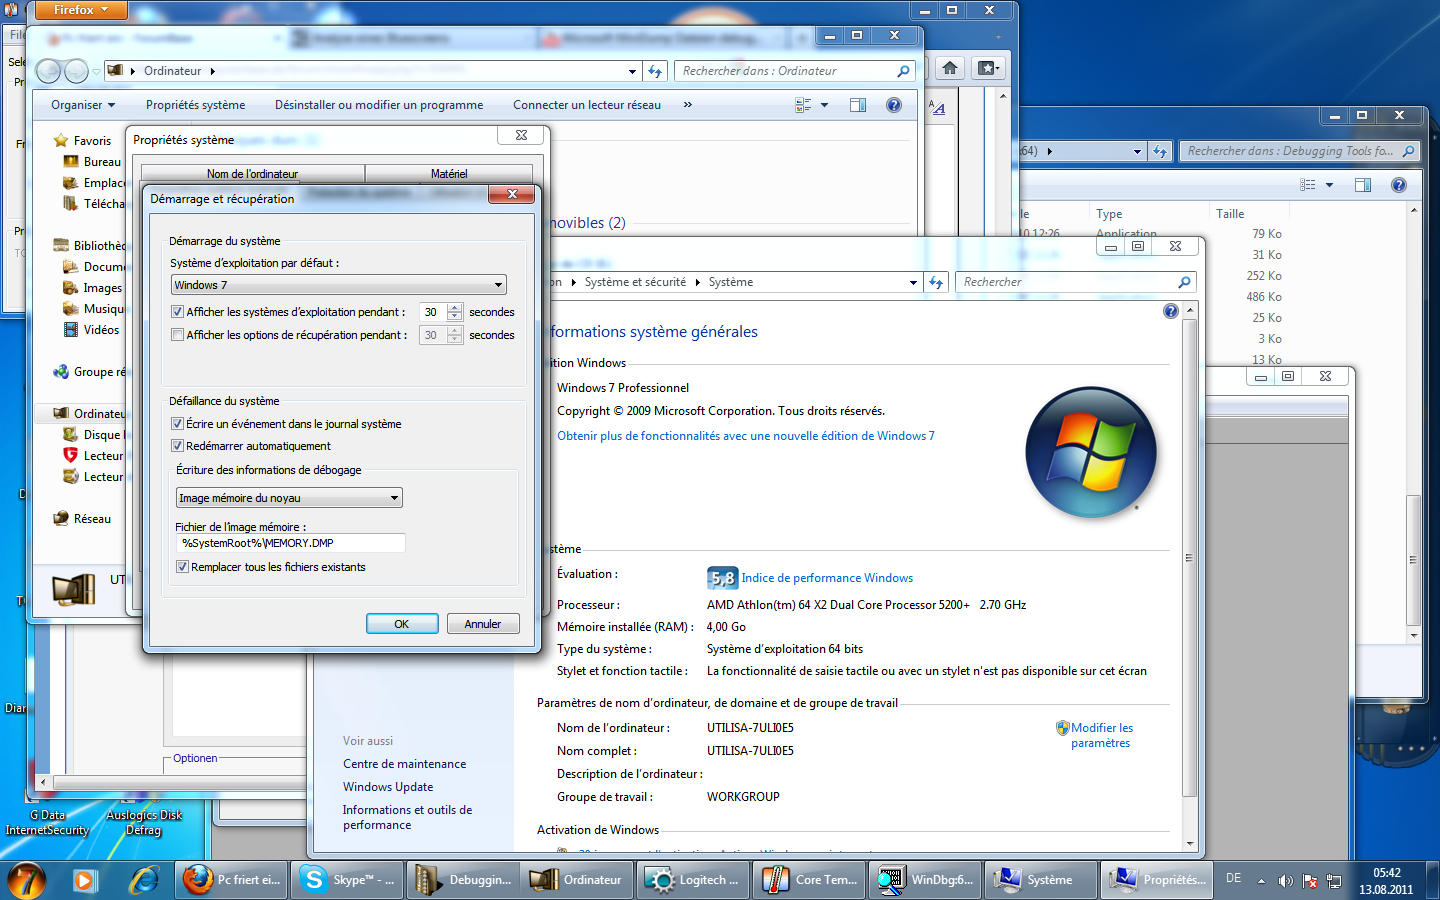The height and width of the screenshot is (900, 1440).
Task: Click help icon in Debugging Tools window
Action: (1399, 185)
